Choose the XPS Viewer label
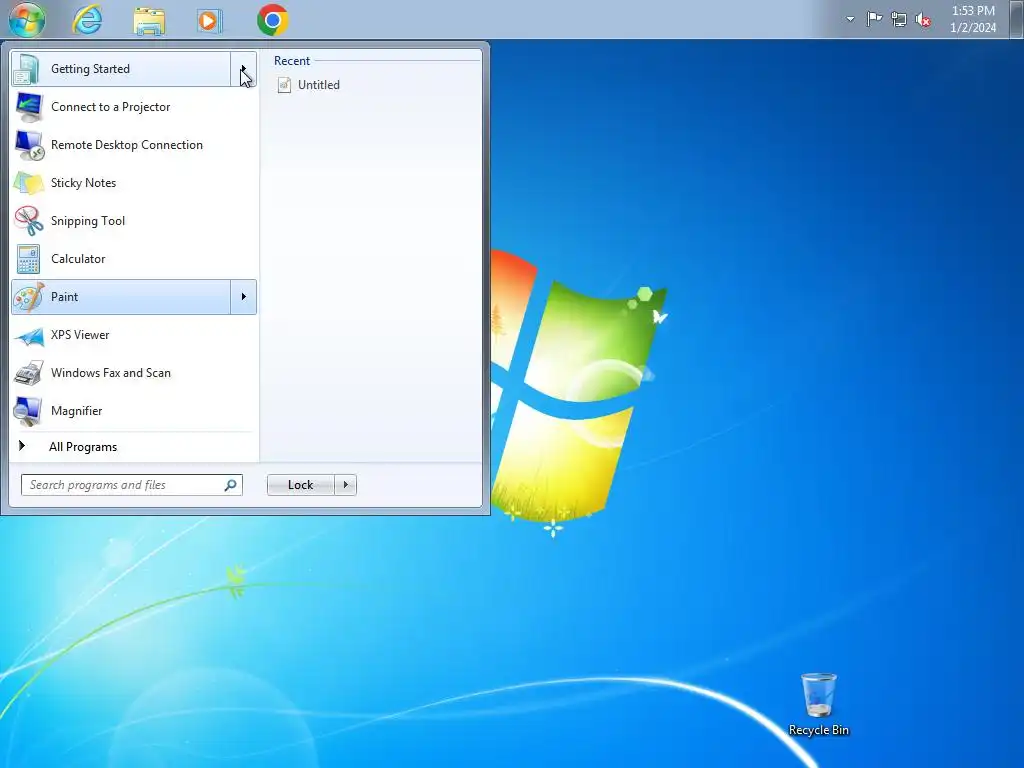Screen dimensions: 1024x768 80,335
